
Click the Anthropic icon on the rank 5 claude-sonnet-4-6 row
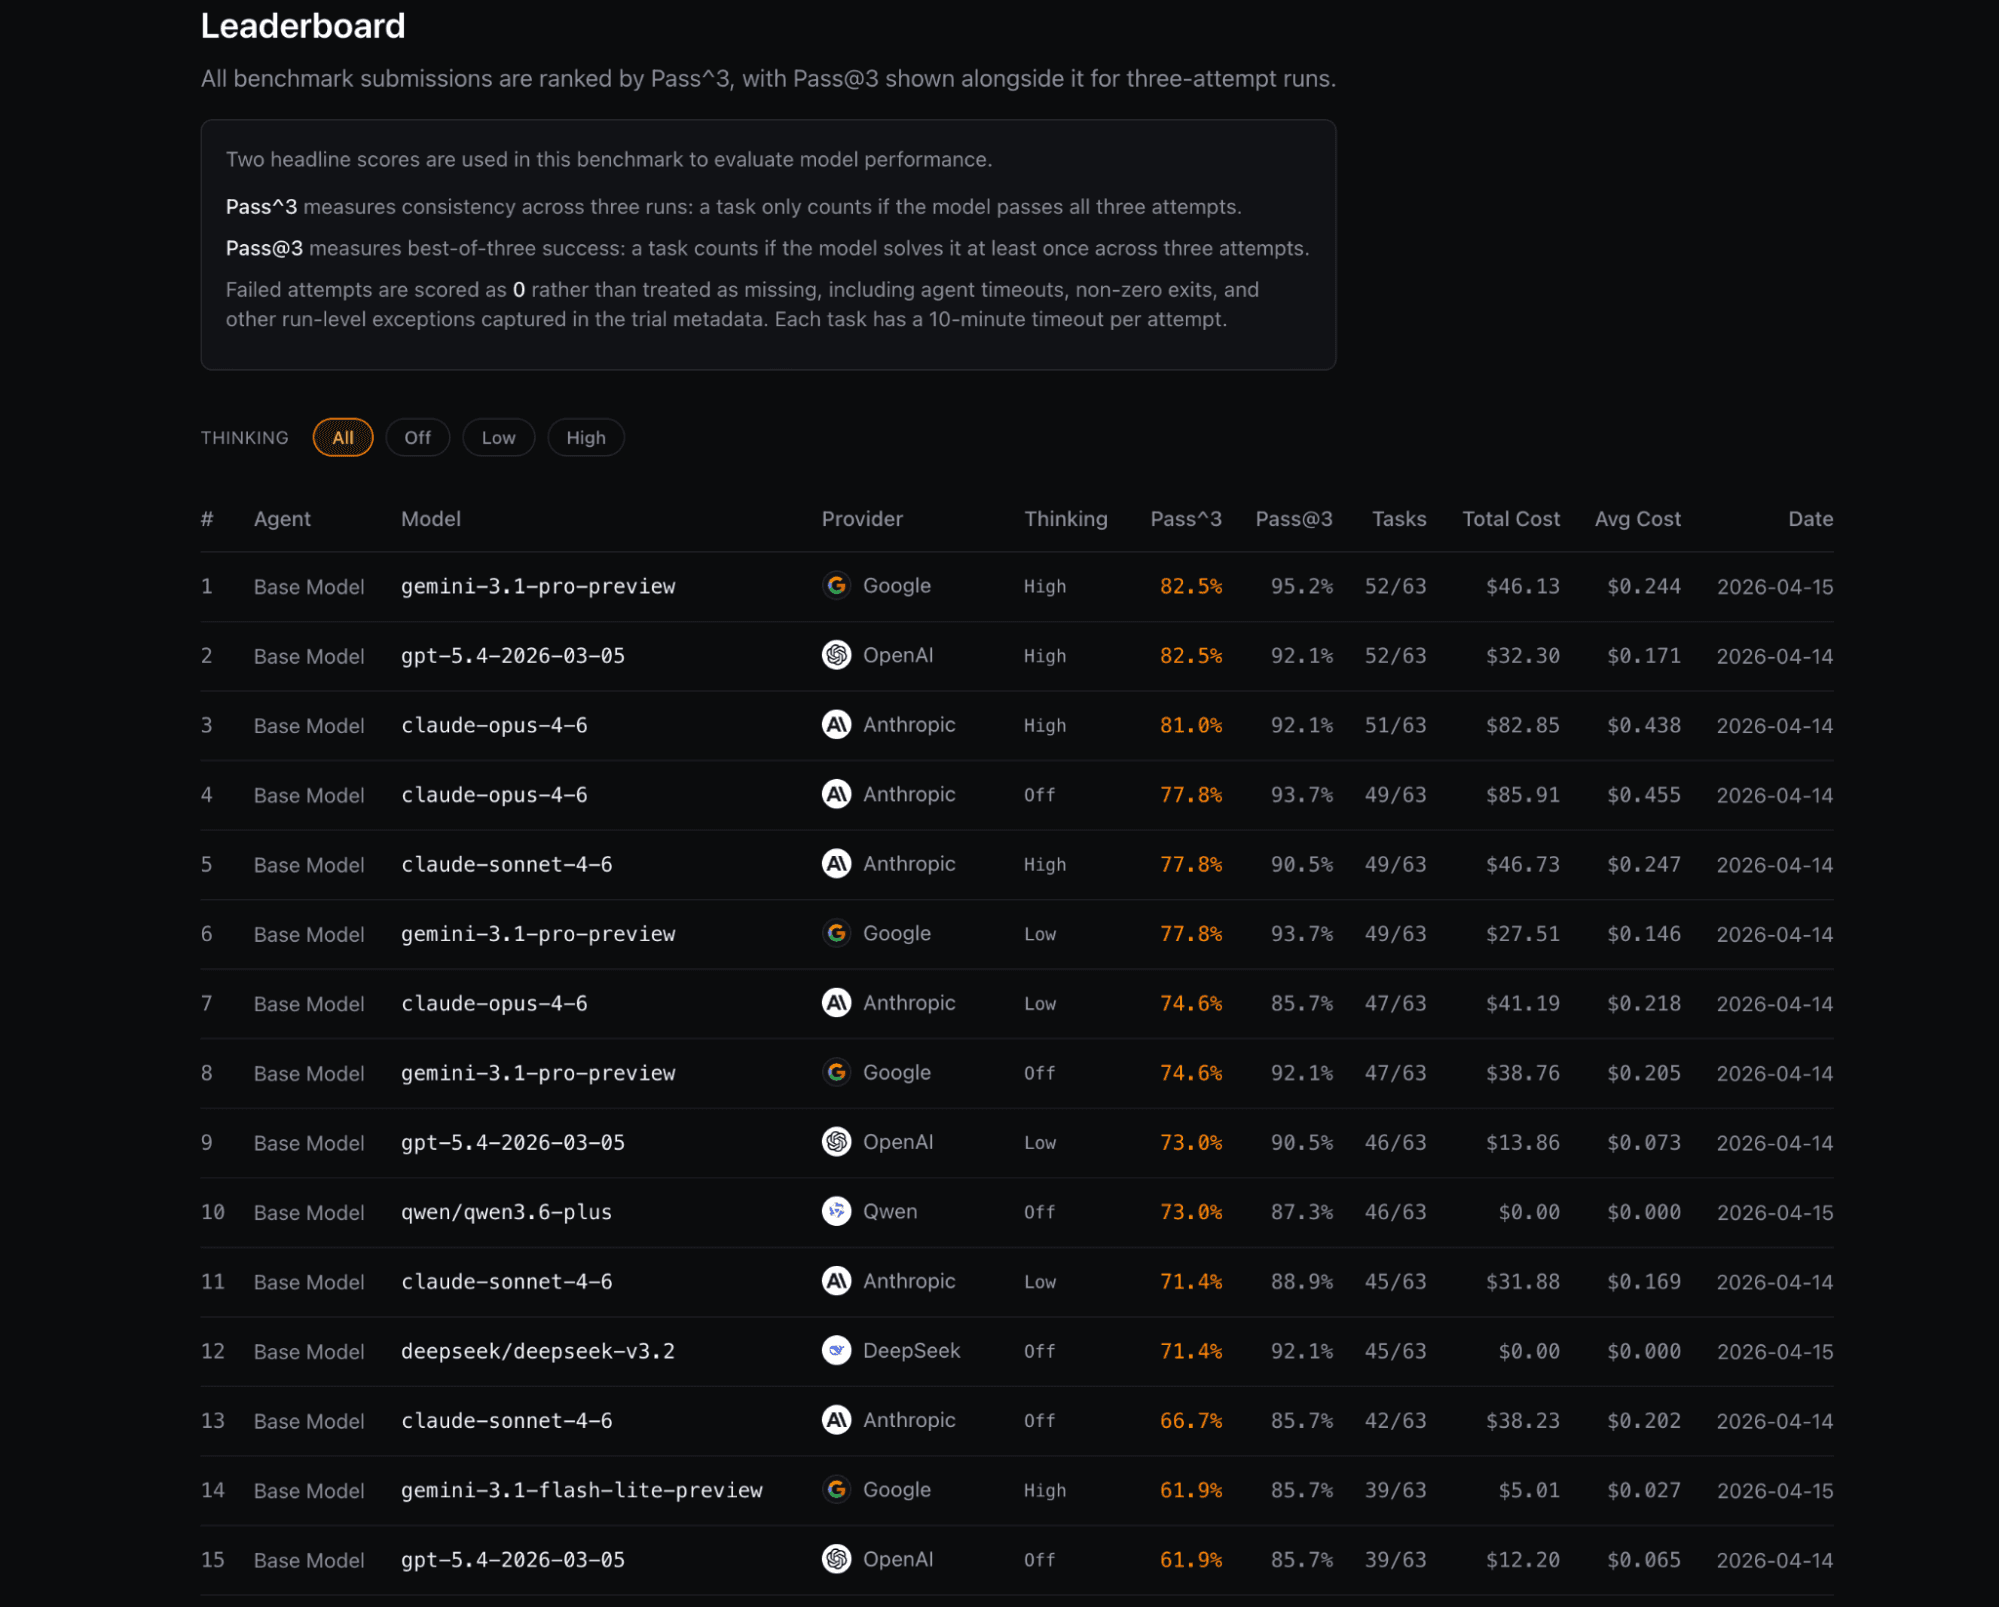click(x=836, y=863)
